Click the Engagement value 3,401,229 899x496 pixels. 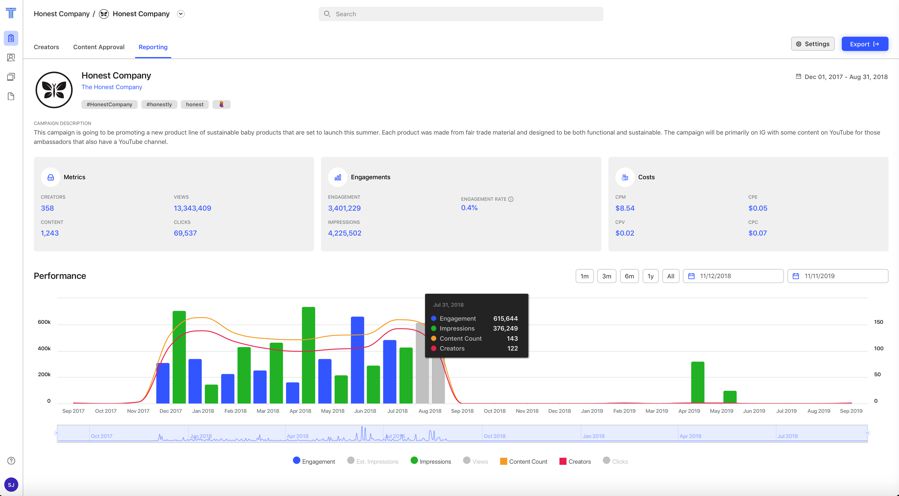pos(344,208)
